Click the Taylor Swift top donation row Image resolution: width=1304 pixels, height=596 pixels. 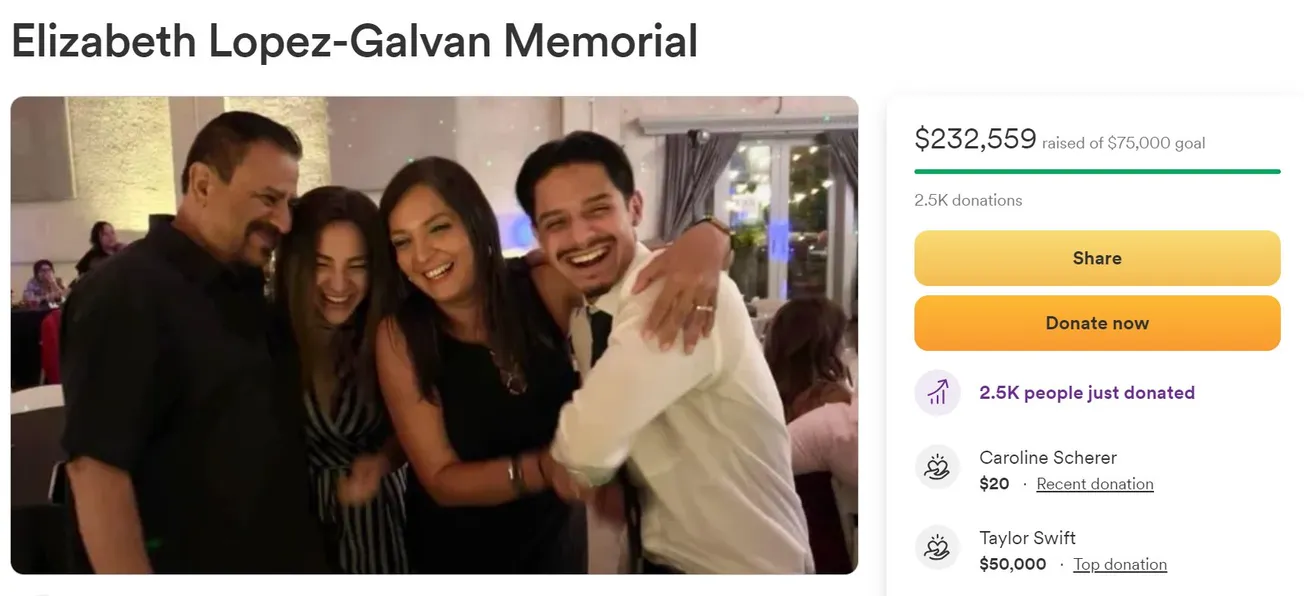[1097, 549]
